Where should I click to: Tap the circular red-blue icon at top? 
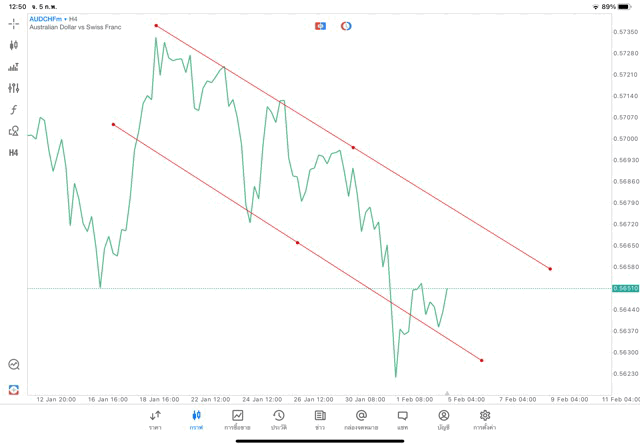click(346, 26)
